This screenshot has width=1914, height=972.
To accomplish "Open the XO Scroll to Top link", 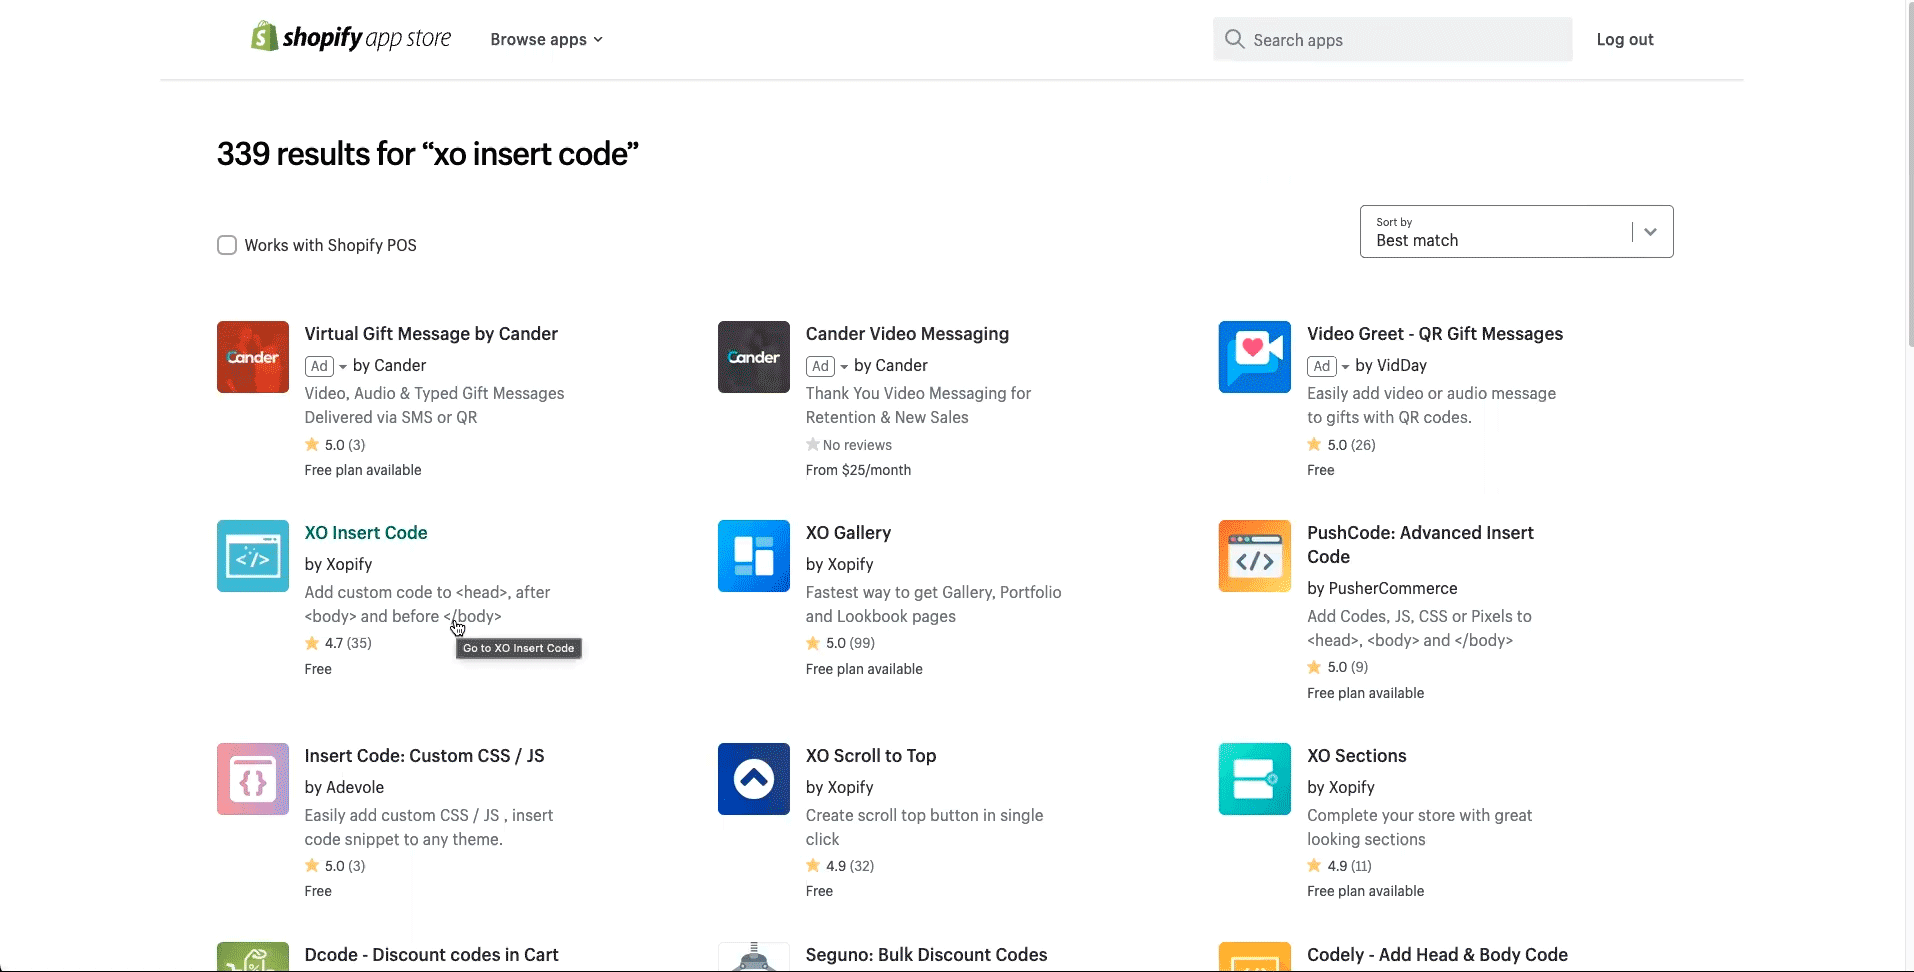I will 871,755.
